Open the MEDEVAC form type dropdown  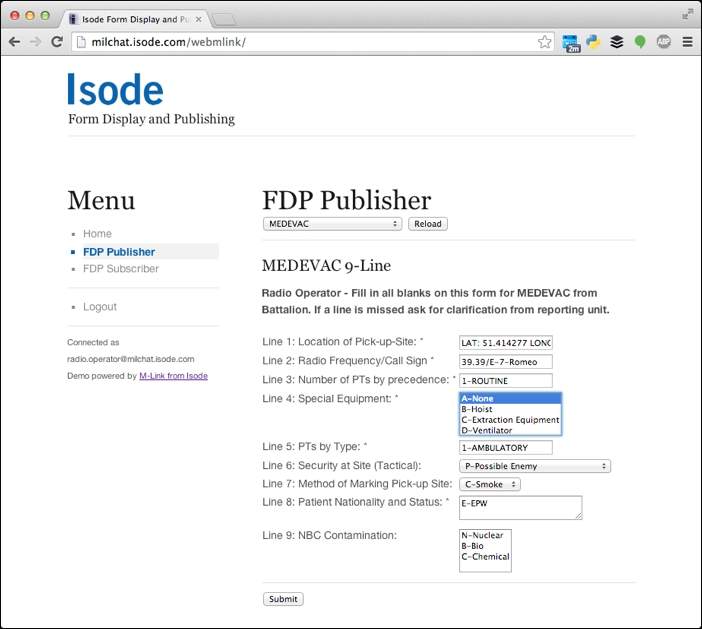pos(332,224)
